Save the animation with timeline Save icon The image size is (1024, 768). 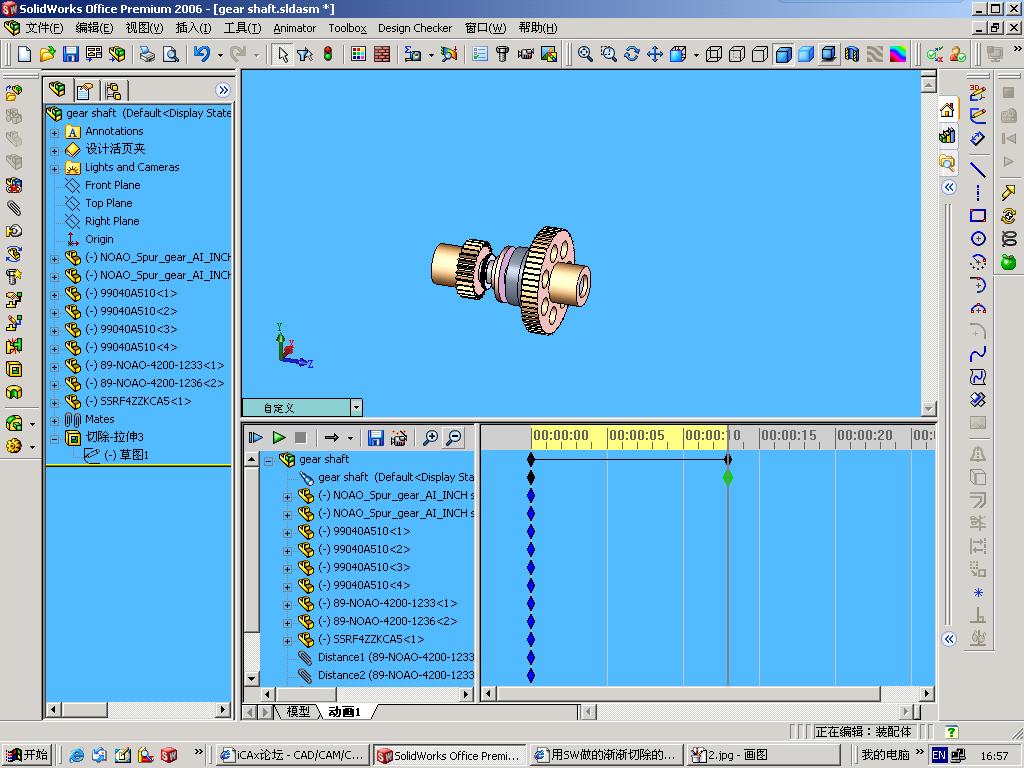(376, 438)
